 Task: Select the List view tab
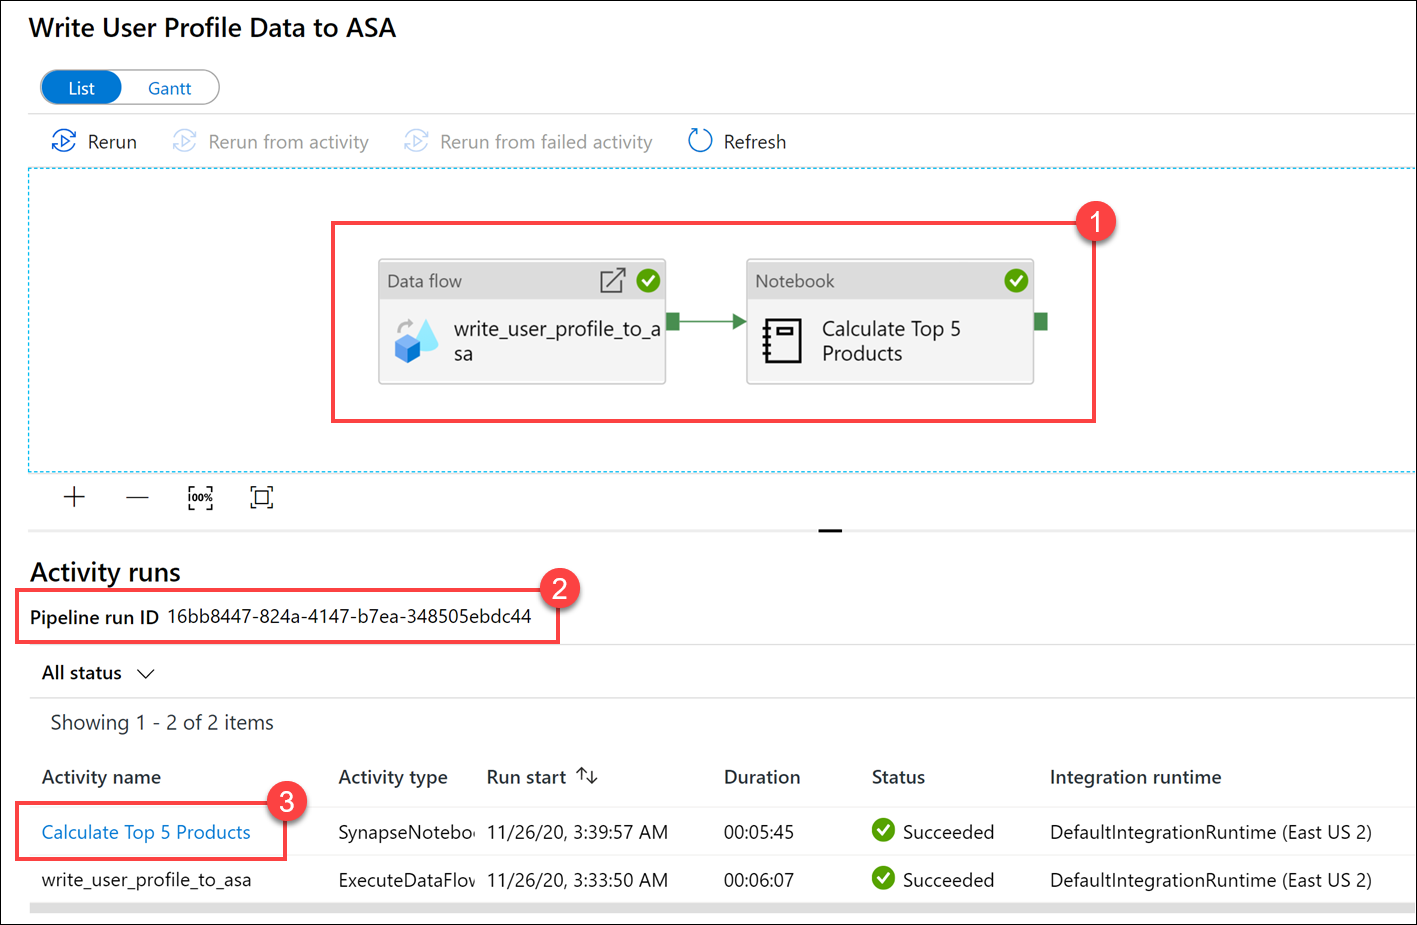click(81, 87)
